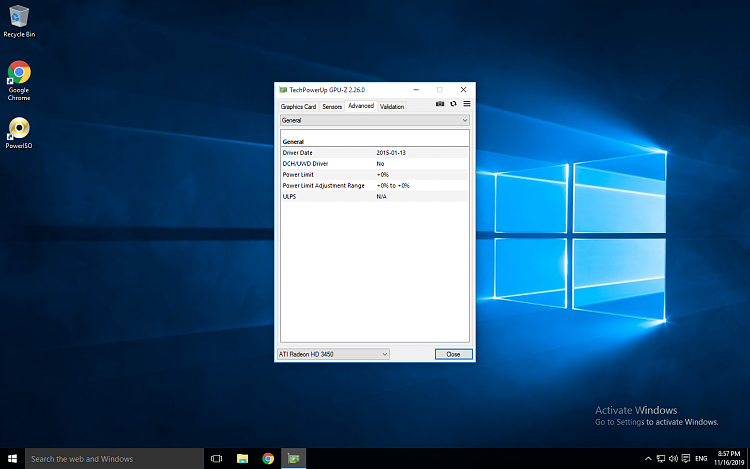Click the General section header
Image resolution: width=750 pixels, height=469 pixels.
click(x=293, y=142)
